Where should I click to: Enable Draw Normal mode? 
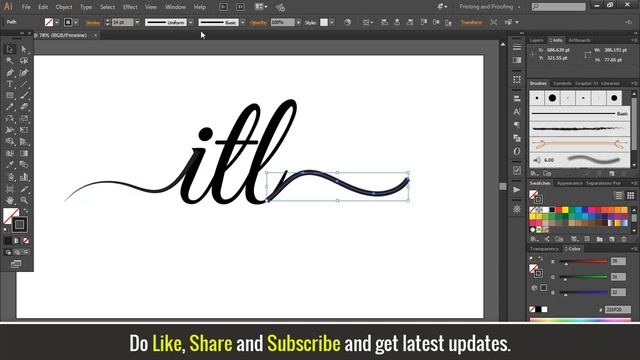click(x=8, y=252)
